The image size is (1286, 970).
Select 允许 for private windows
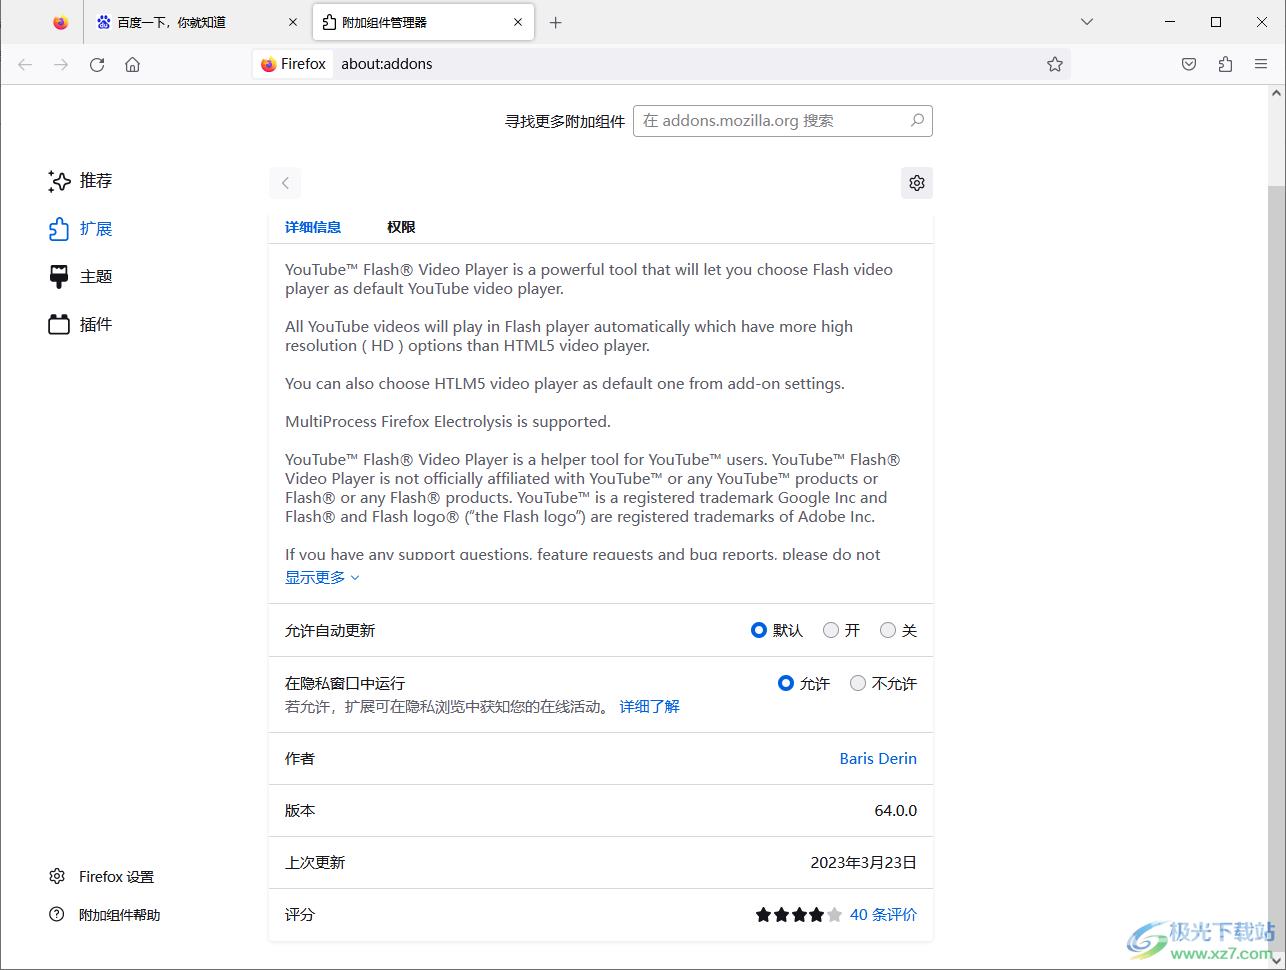pyautogui.click(x=786, y=683)
